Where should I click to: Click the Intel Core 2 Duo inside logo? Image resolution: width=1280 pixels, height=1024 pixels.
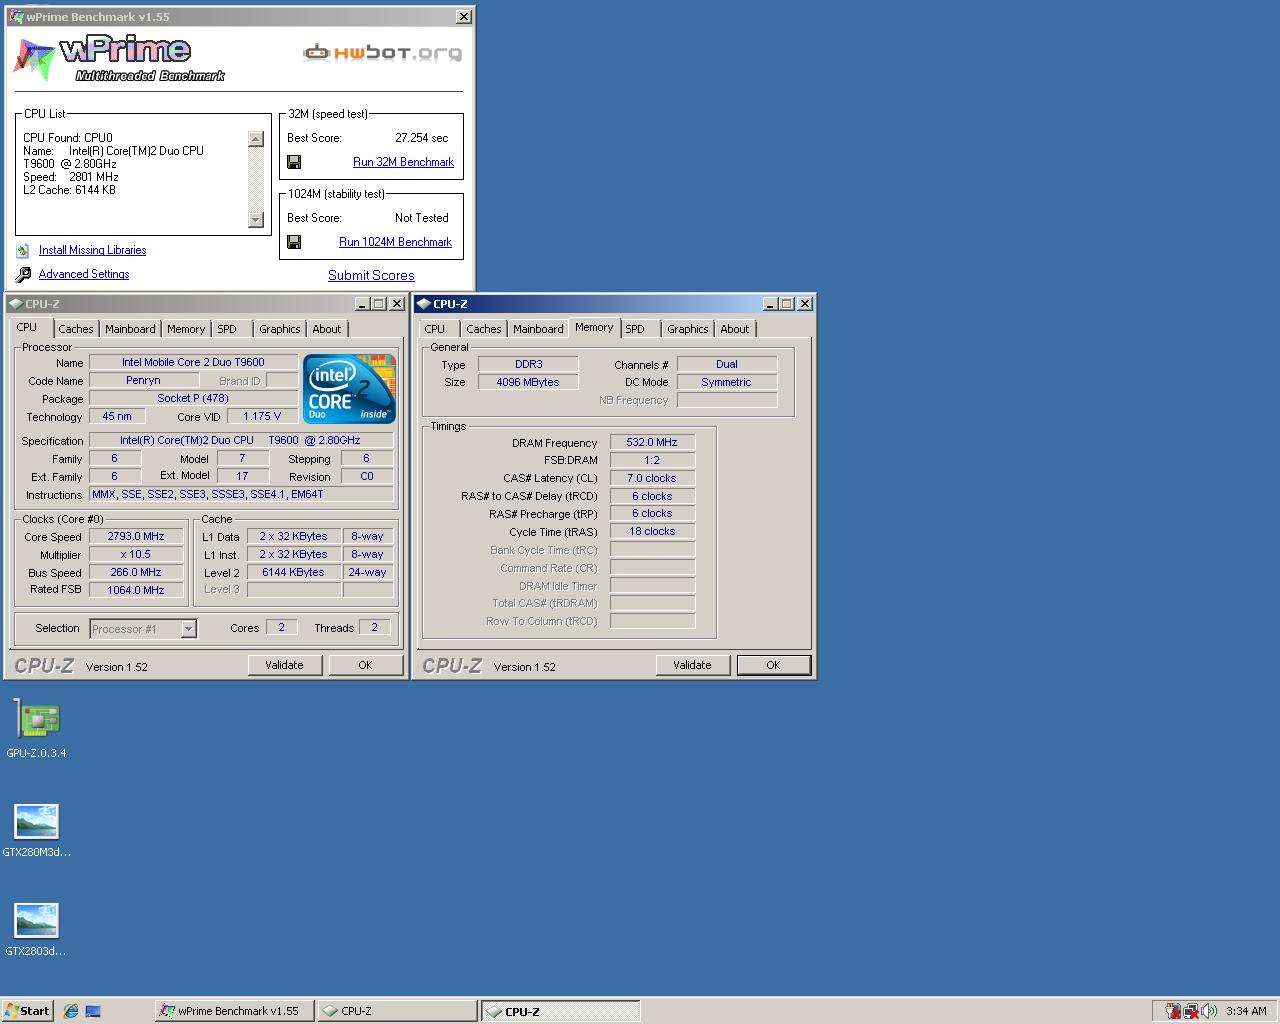click(x=349, y=389)
